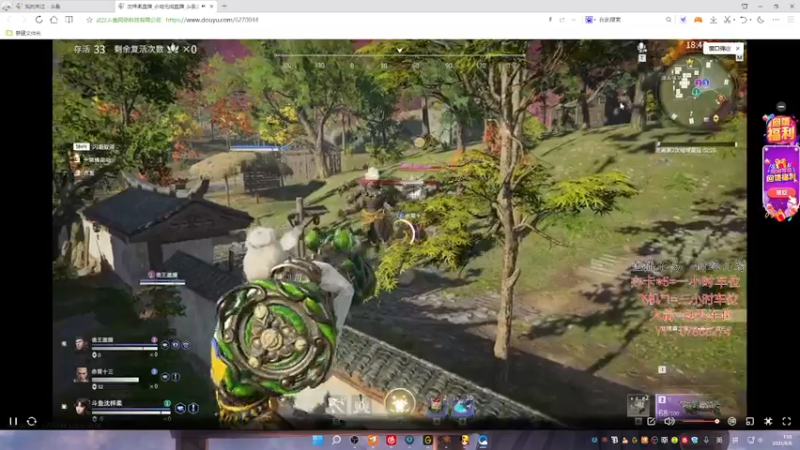The width and height of the screenshot is (800, 450).
Task: Go to browser home page icon
Action: (54, 19)
